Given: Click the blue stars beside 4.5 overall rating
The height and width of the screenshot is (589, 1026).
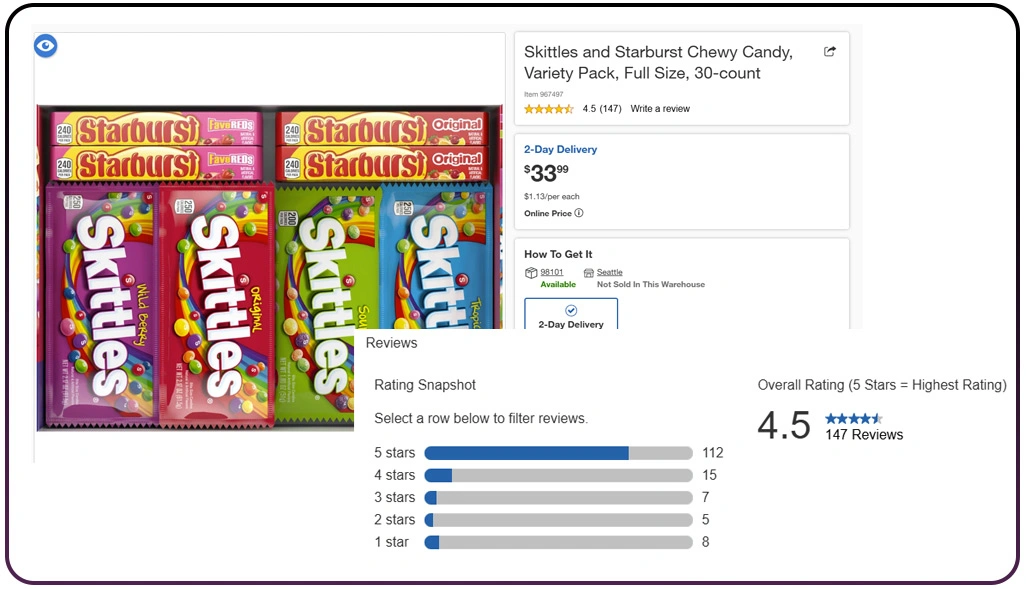Looking at the screenshot, I should (853, 418).
